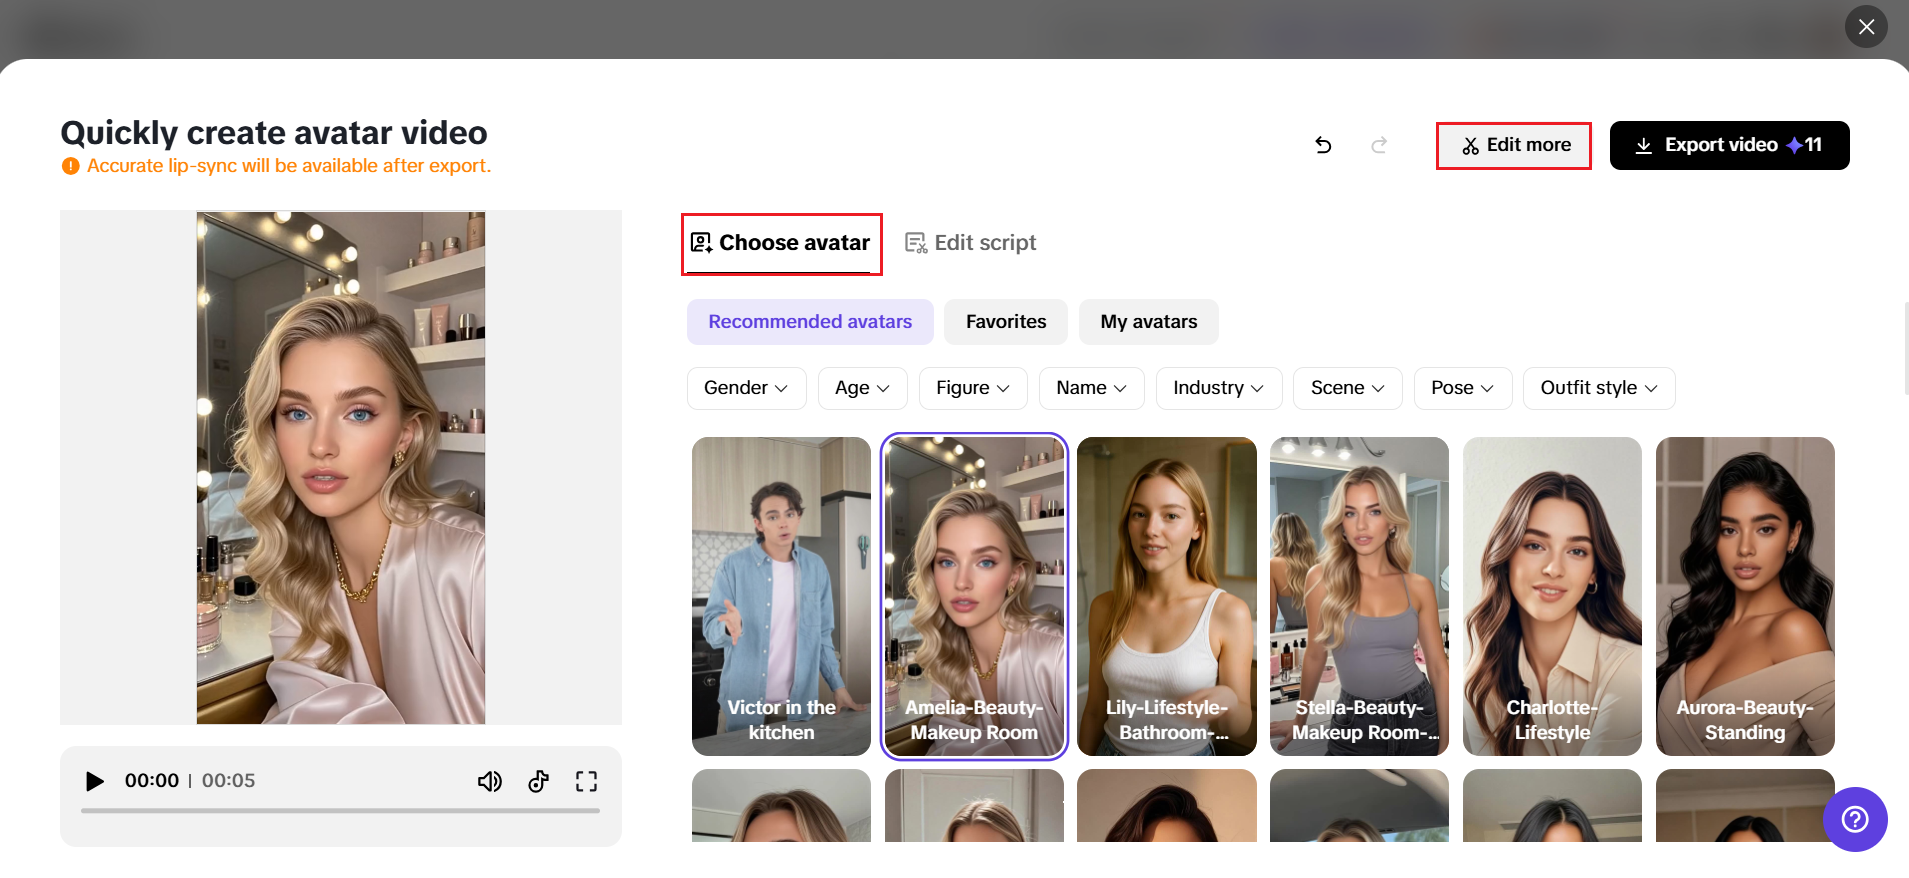Select Charlotte-Lifestyle avatar

pos(1552,596)
